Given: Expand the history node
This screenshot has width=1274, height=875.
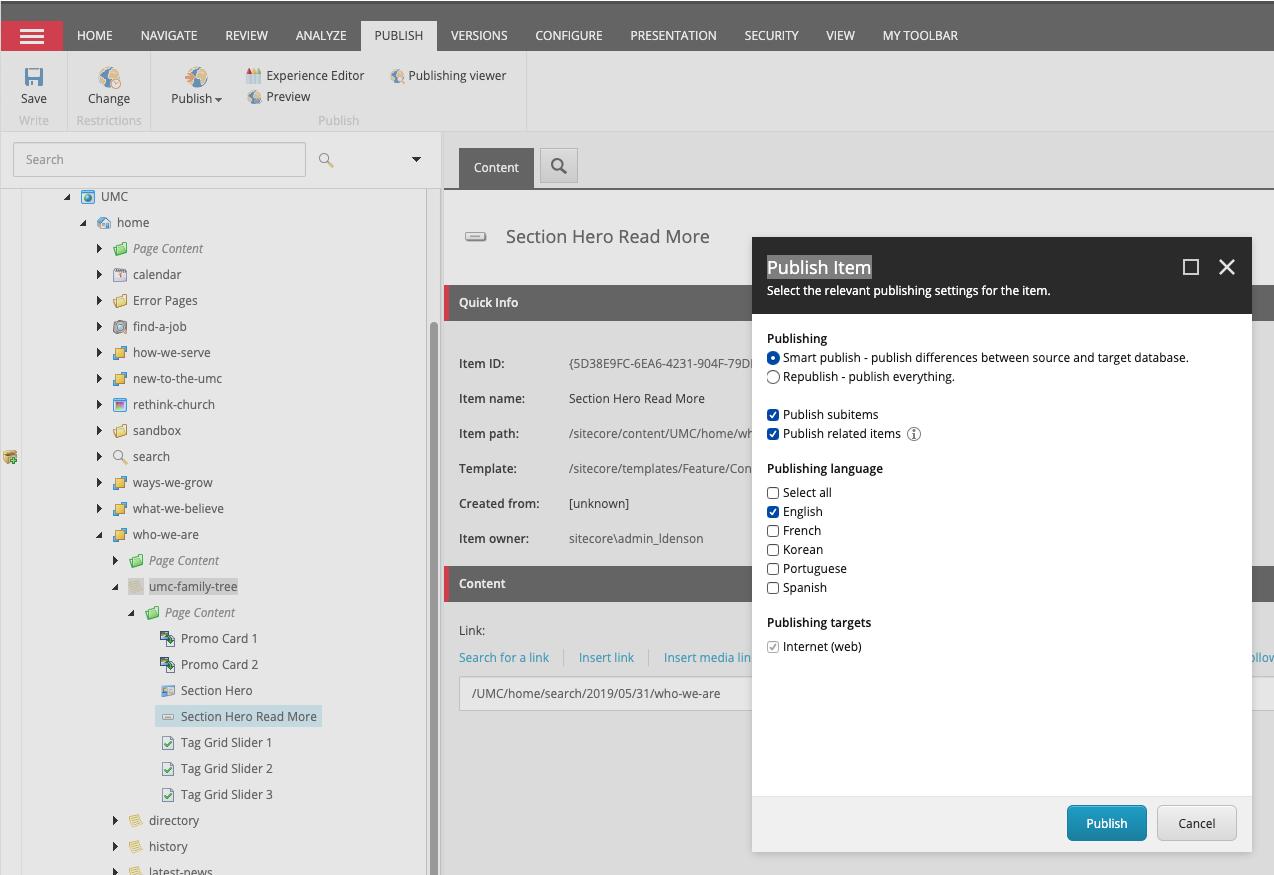Looking at the screenshot, I should tap(115, 847).
